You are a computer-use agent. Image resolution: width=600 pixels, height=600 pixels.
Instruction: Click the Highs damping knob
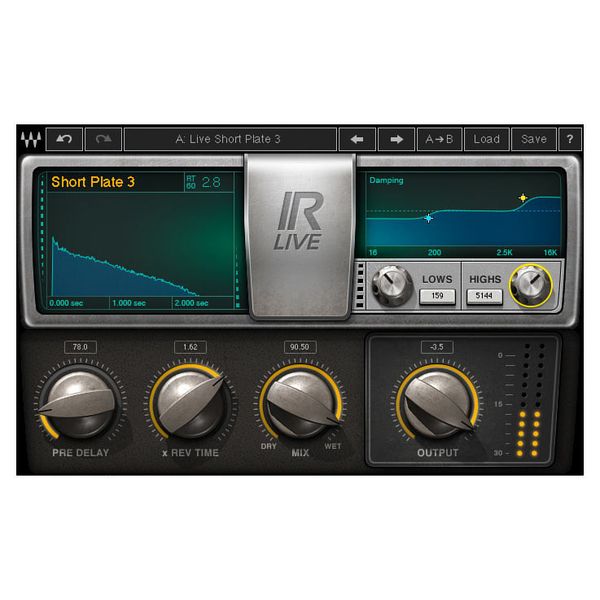pyautogui.click(x=531, y=285)
